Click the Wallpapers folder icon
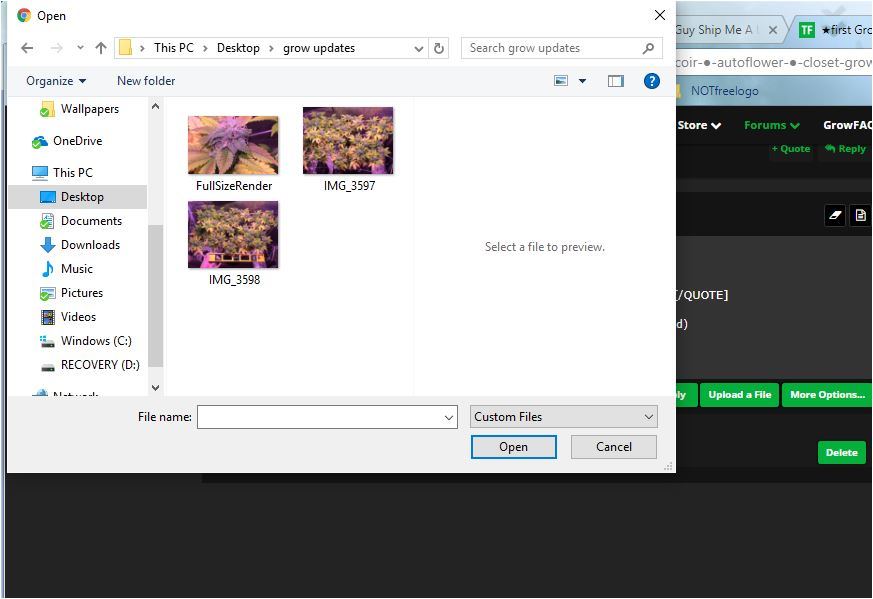This screenshot has height=599, width=873. pos(47,110)
